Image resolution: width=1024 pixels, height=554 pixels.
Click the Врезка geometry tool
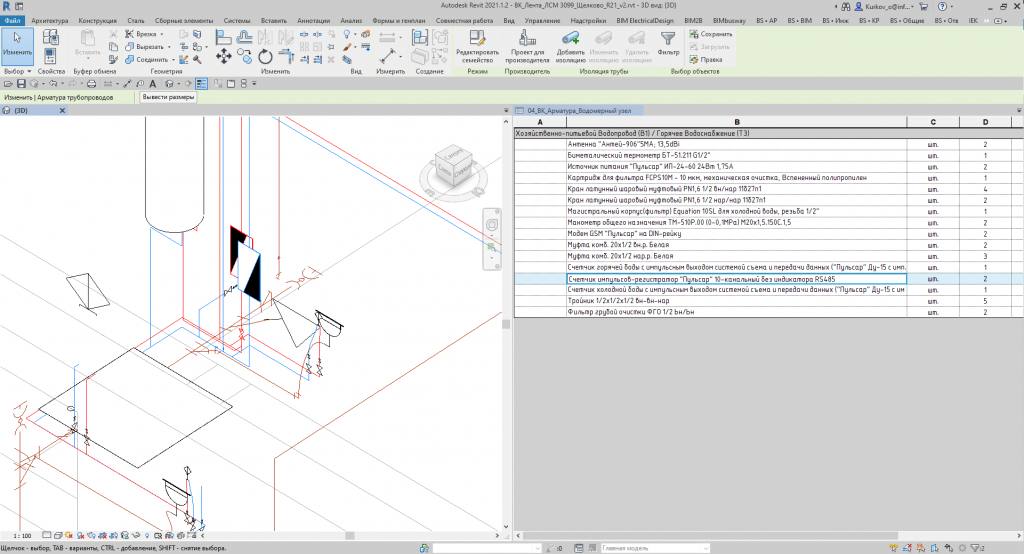click(141, 34)
